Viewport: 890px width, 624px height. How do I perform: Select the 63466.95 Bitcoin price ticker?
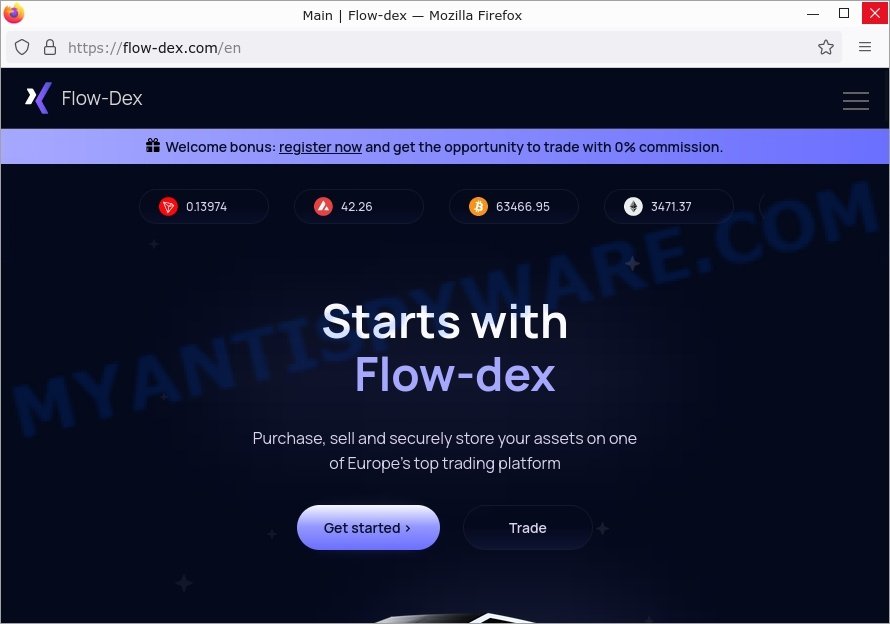(x=514, y=207)
